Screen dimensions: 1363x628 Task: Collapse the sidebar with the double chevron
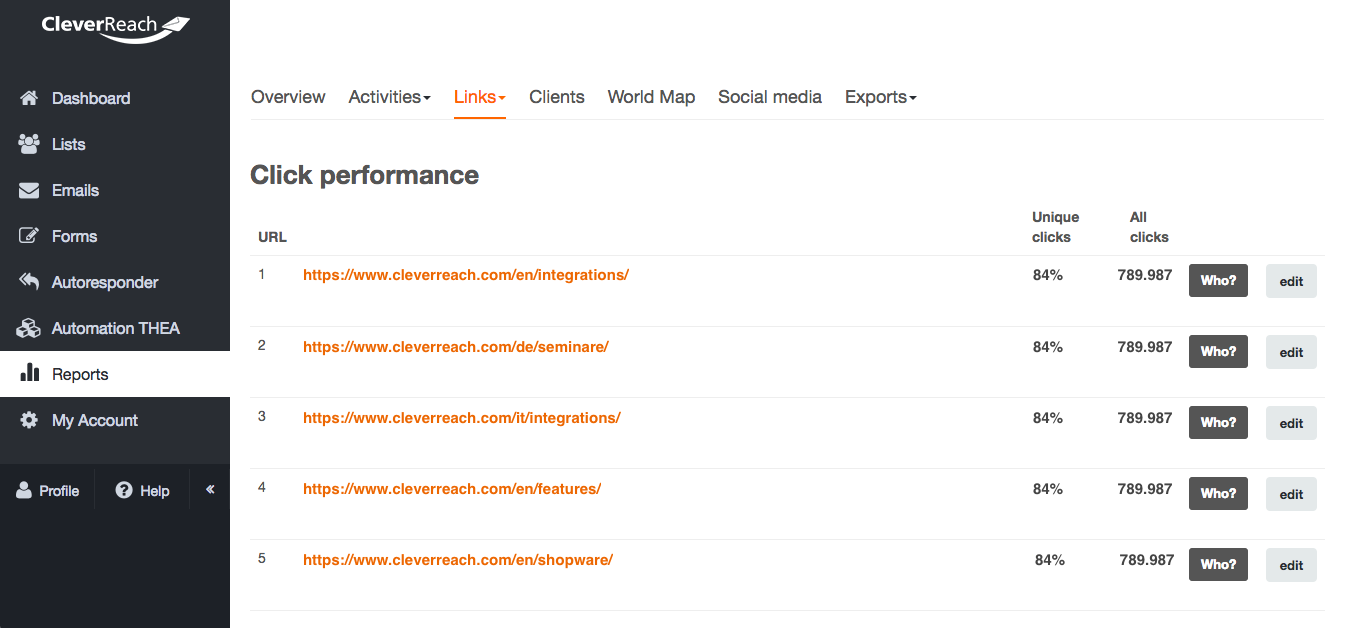[x=210, y=489]
